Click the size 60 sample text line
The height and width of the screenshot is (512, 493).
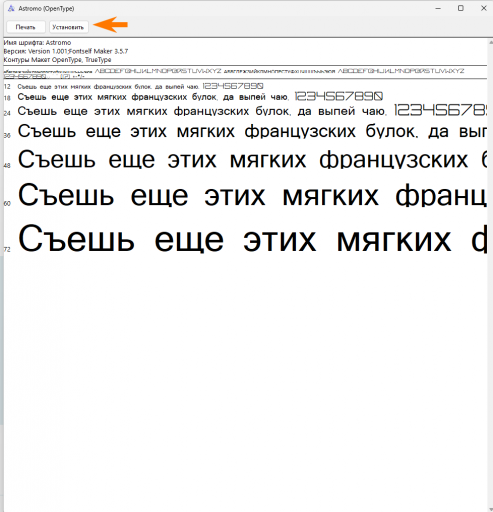[252, 195]
